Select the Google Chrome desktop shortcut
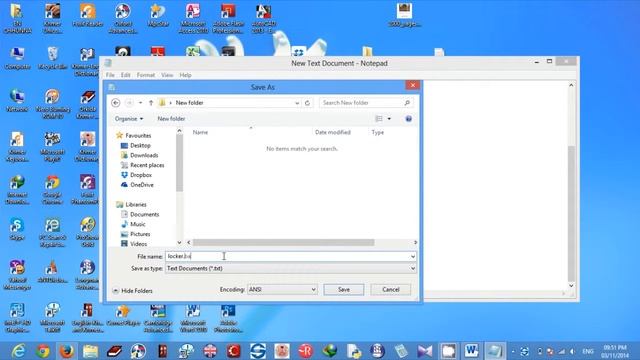This screenshot has width=640, height=360. pos(52,190)
